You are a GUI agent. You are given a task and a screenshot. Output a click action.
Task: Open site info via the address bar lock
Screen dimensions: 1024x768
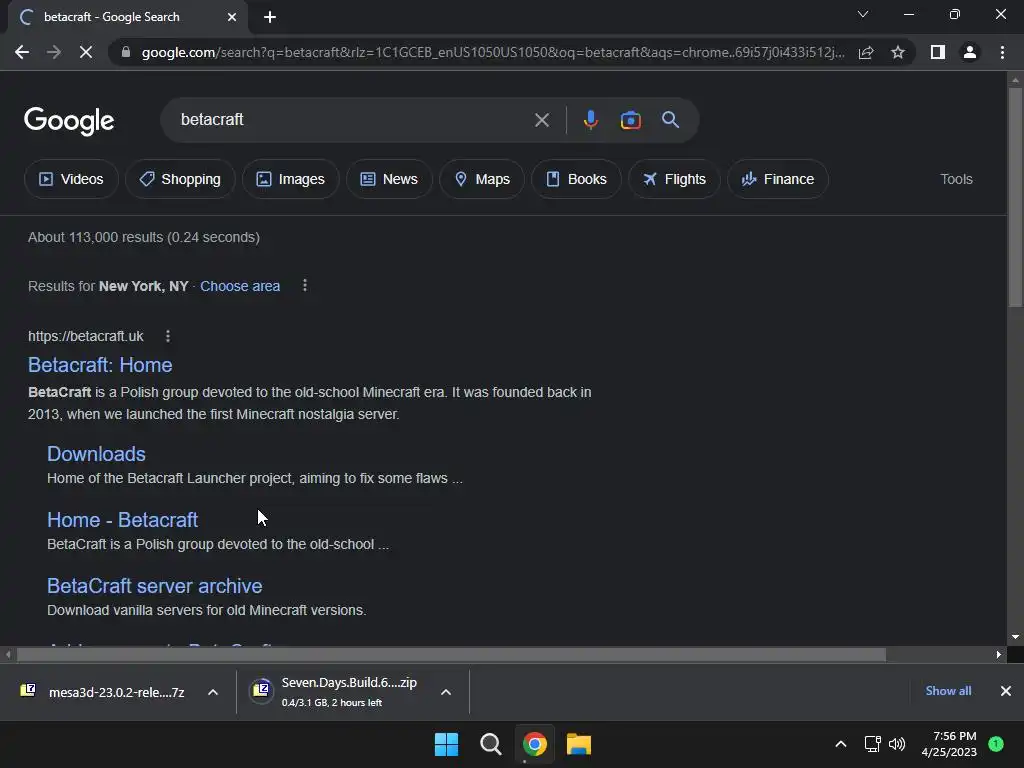[126, 52]
